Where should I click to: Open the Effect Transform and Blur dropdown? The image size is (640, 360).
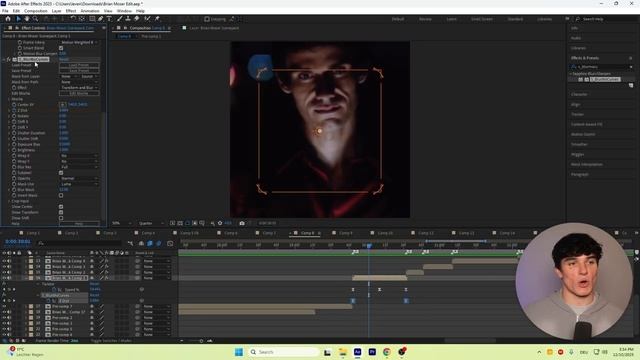(79, 87)
